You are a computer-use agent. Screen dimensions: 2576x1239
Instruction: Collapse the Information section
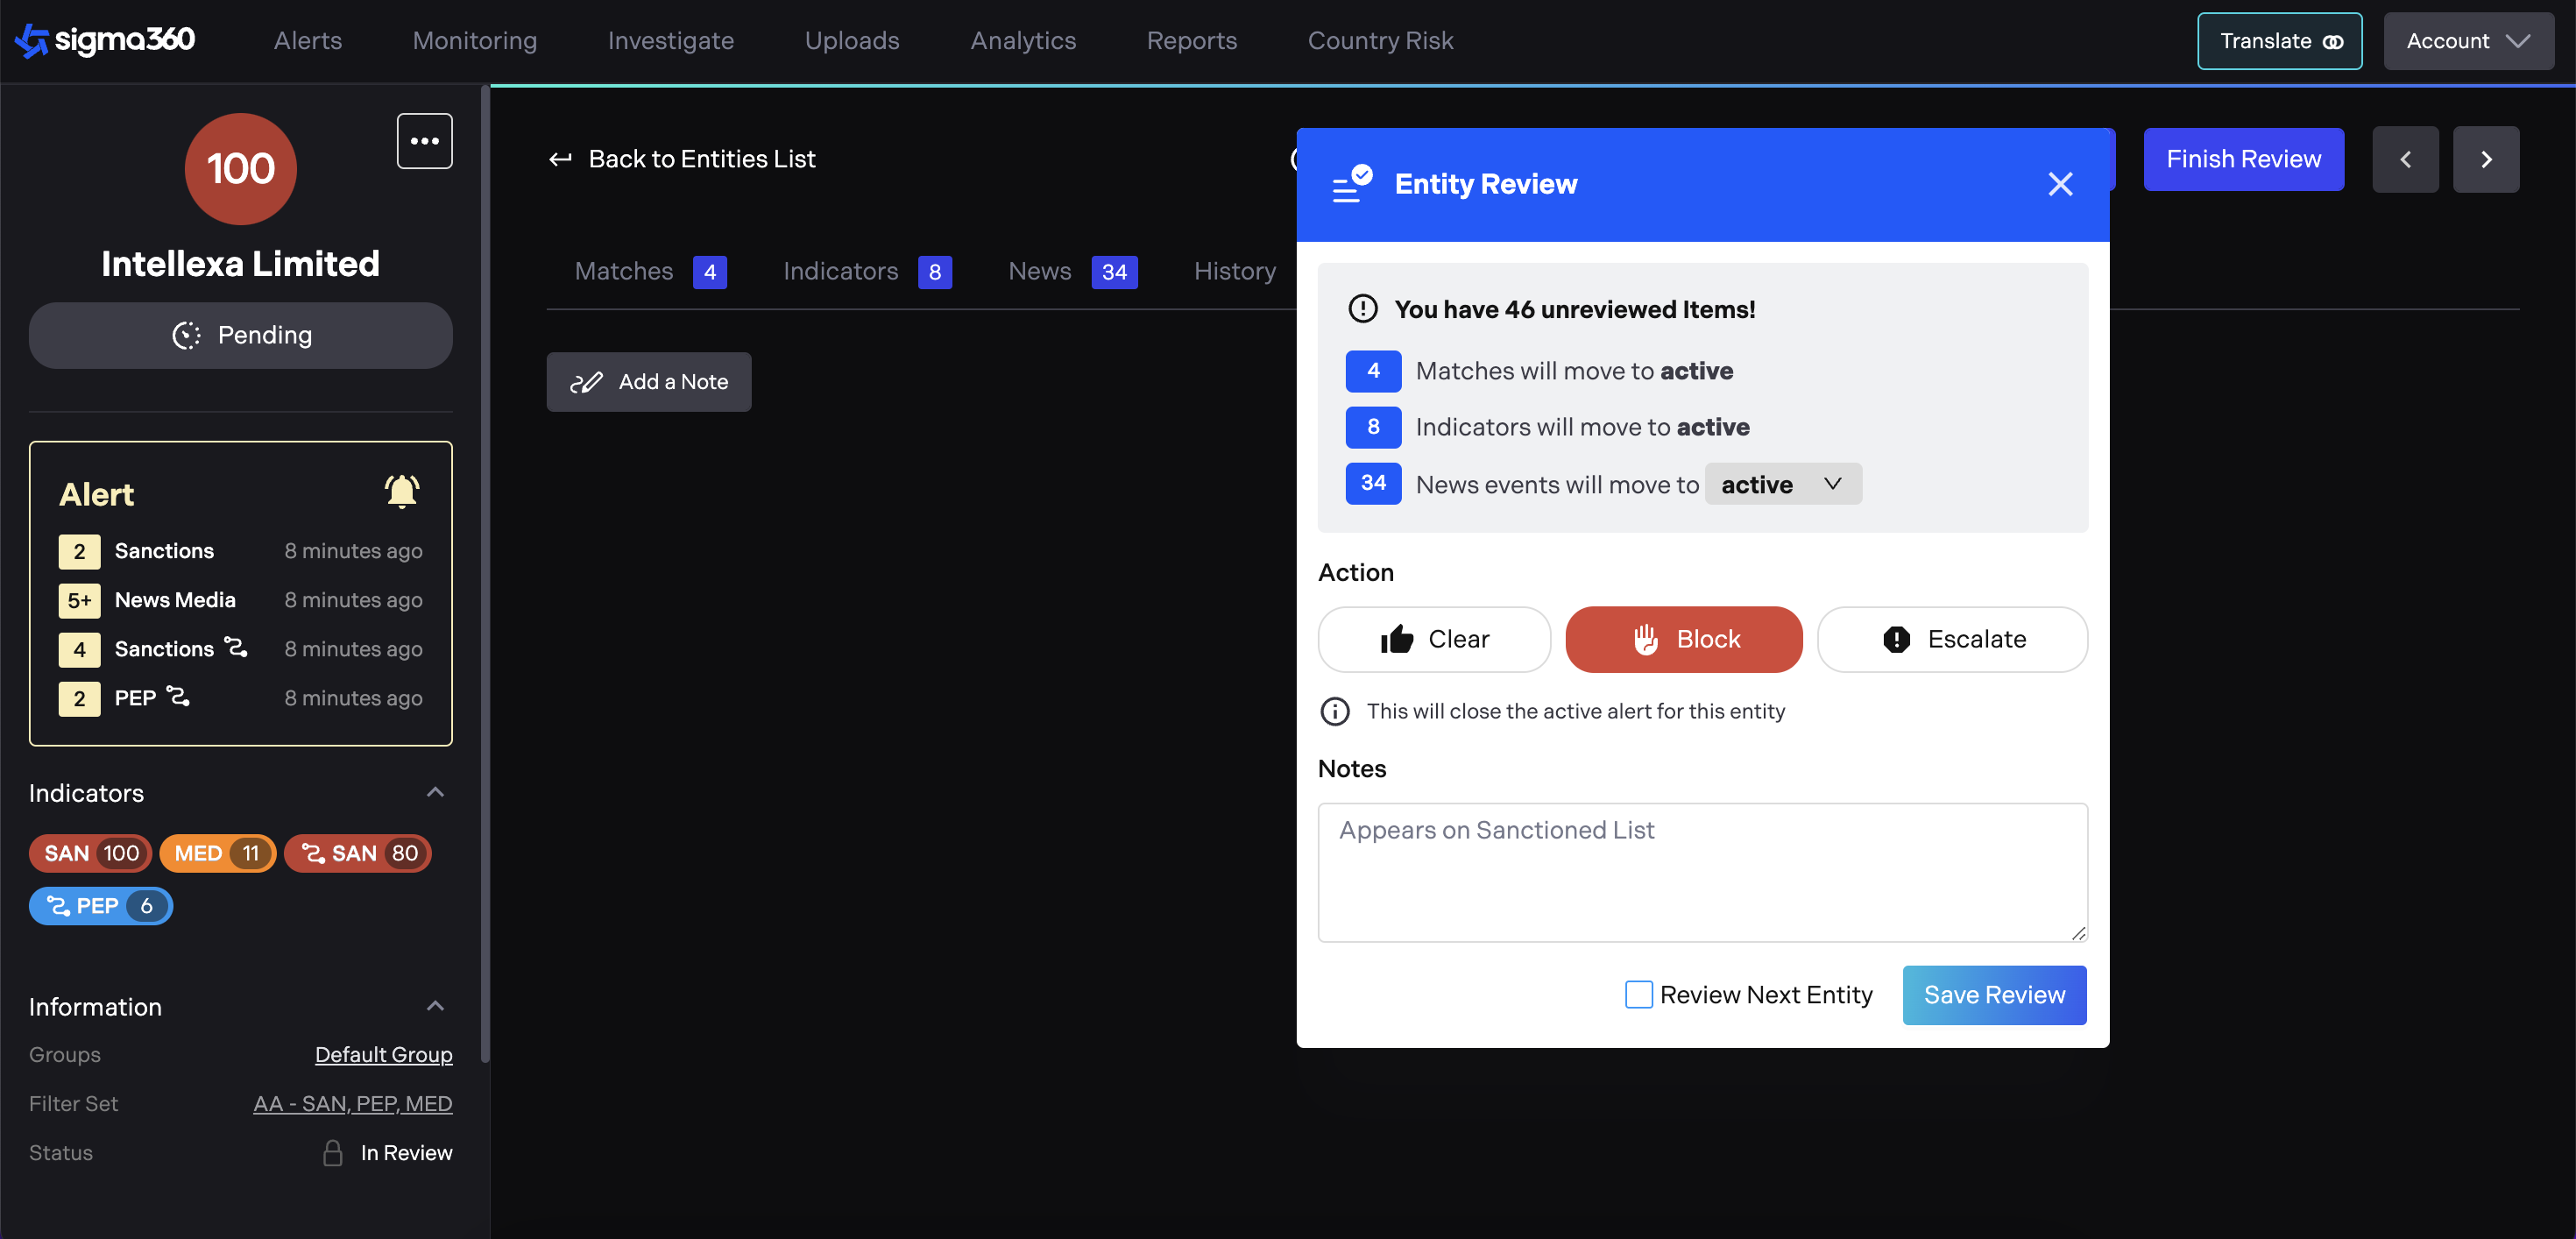(x=435, y=1006)
